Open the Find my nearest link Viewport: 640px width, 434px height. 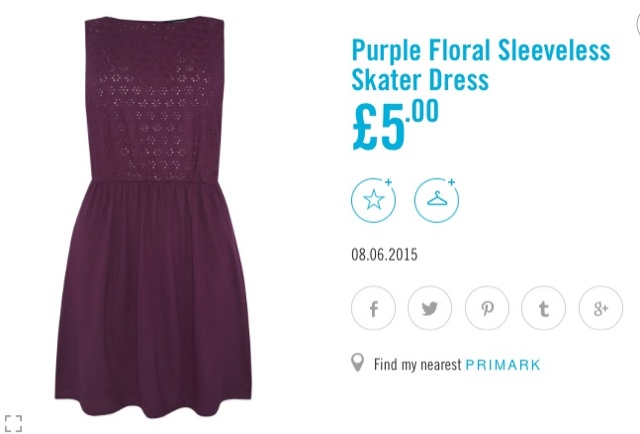(x=417, y=365)
